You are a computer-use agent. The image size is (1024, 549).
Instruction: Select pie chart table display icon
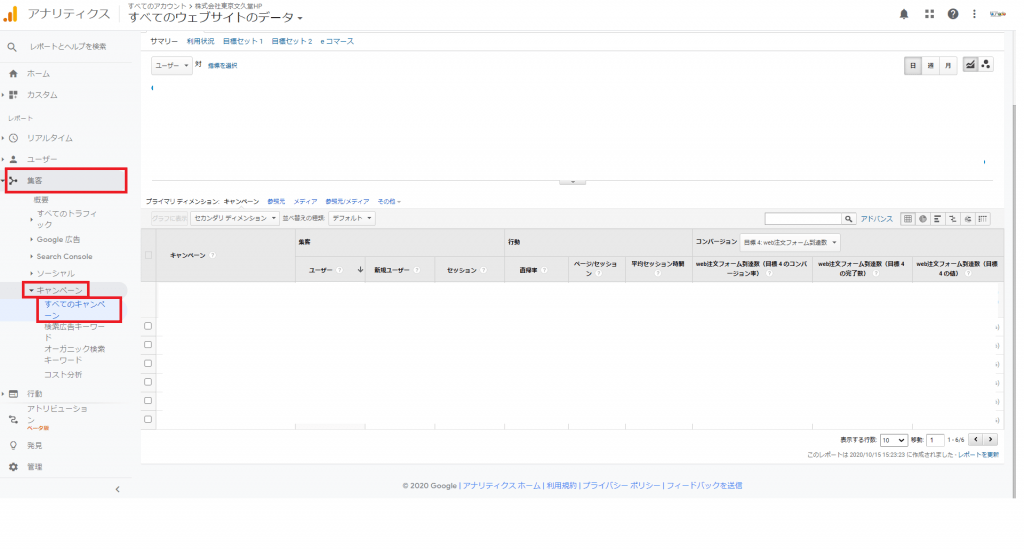pos(922,218)
